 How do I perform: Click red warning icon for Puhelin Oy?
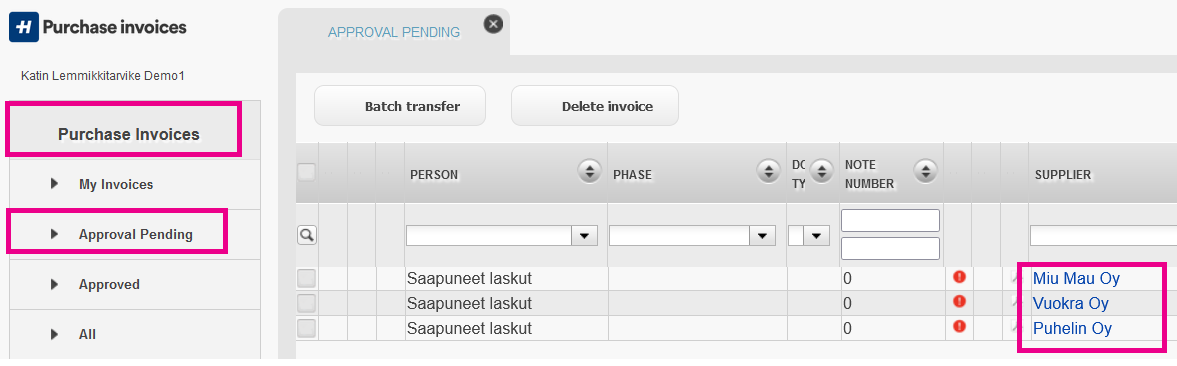pyautogui.click(x=959, y=326)
